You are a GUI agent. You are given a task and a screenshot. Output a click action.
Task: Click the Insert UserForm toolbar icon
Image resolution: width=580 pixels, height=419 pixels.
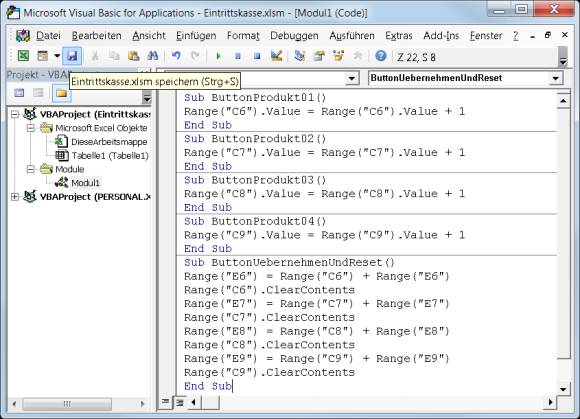pyautogui.click(x=43, y=56)
